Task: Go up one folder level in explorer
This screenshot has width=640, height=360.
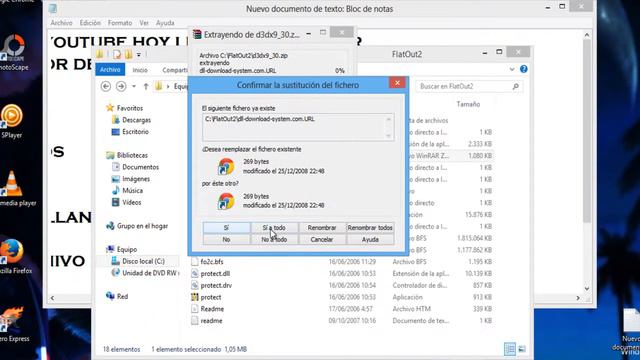Action: [146, 86]
